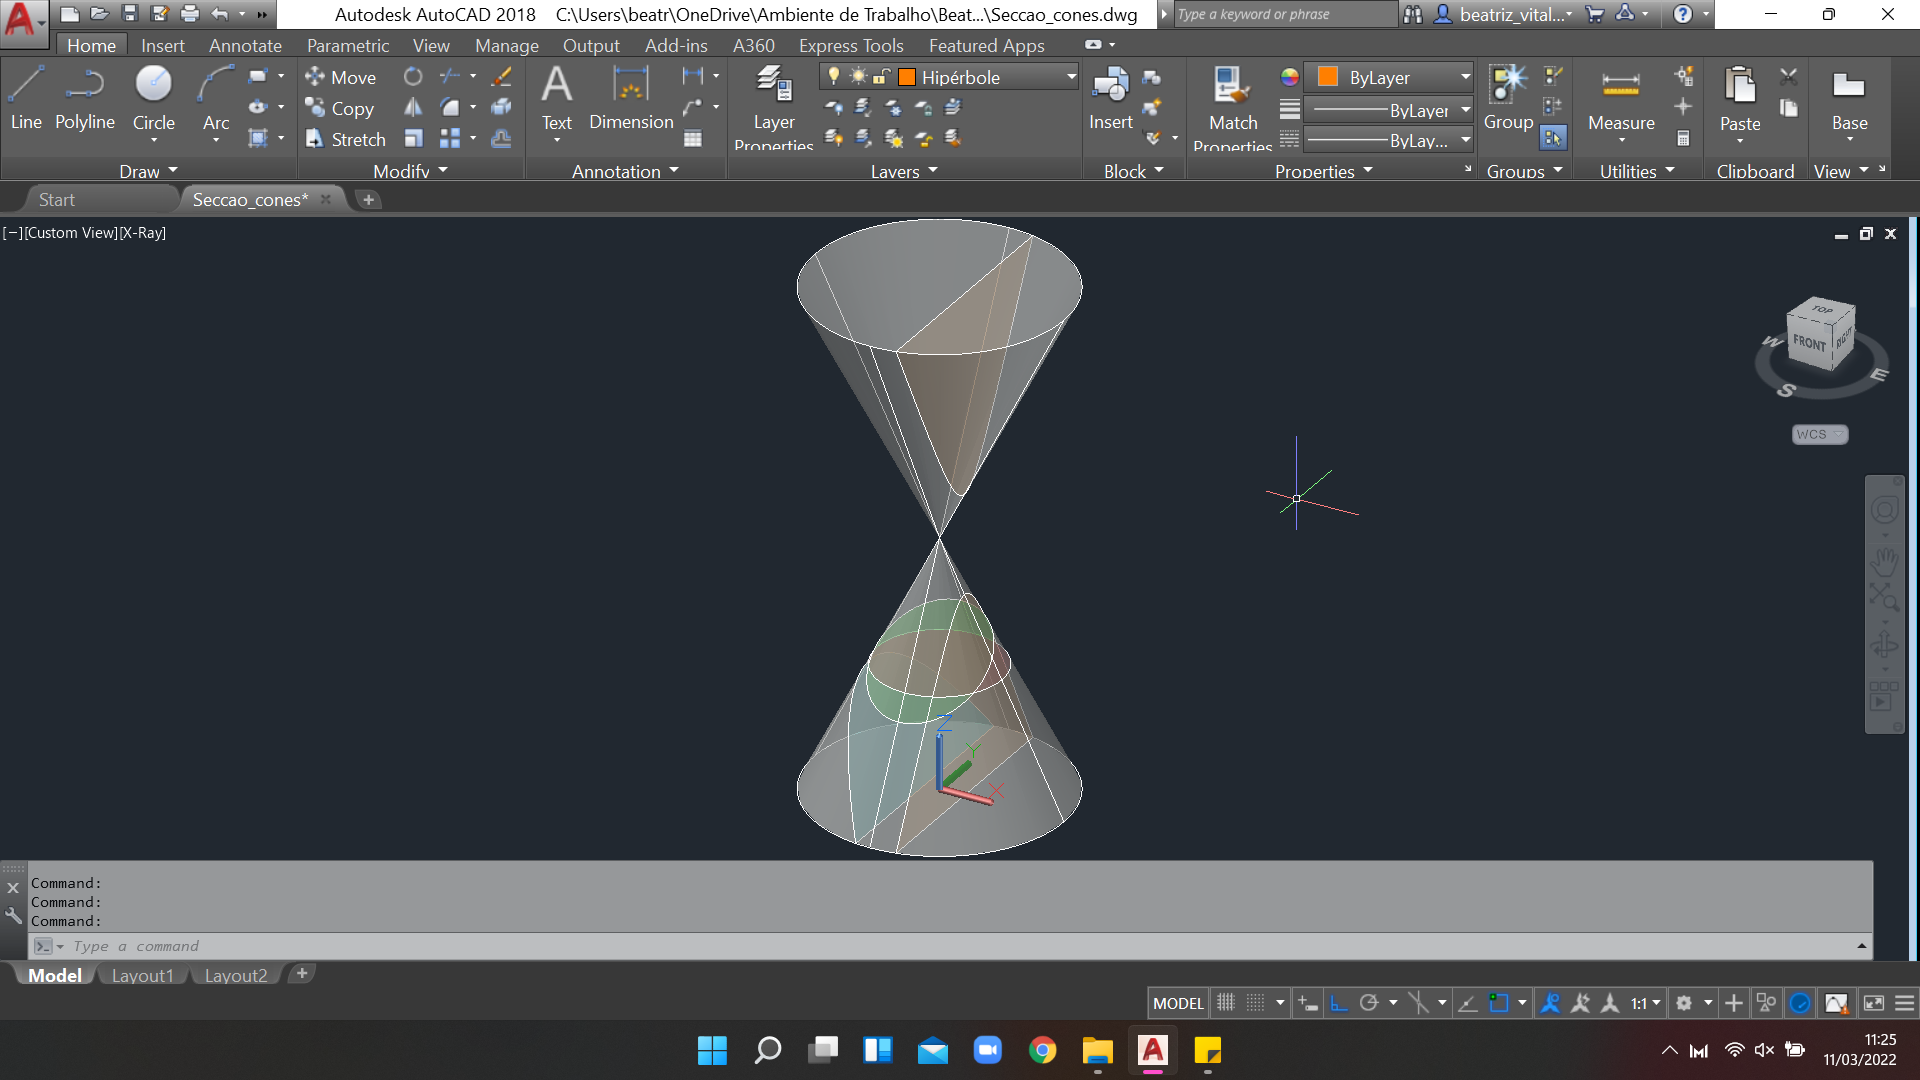Switch to Layout1 tab
The height and width of the screenshot is (1080, 1920).
(143, 975)
